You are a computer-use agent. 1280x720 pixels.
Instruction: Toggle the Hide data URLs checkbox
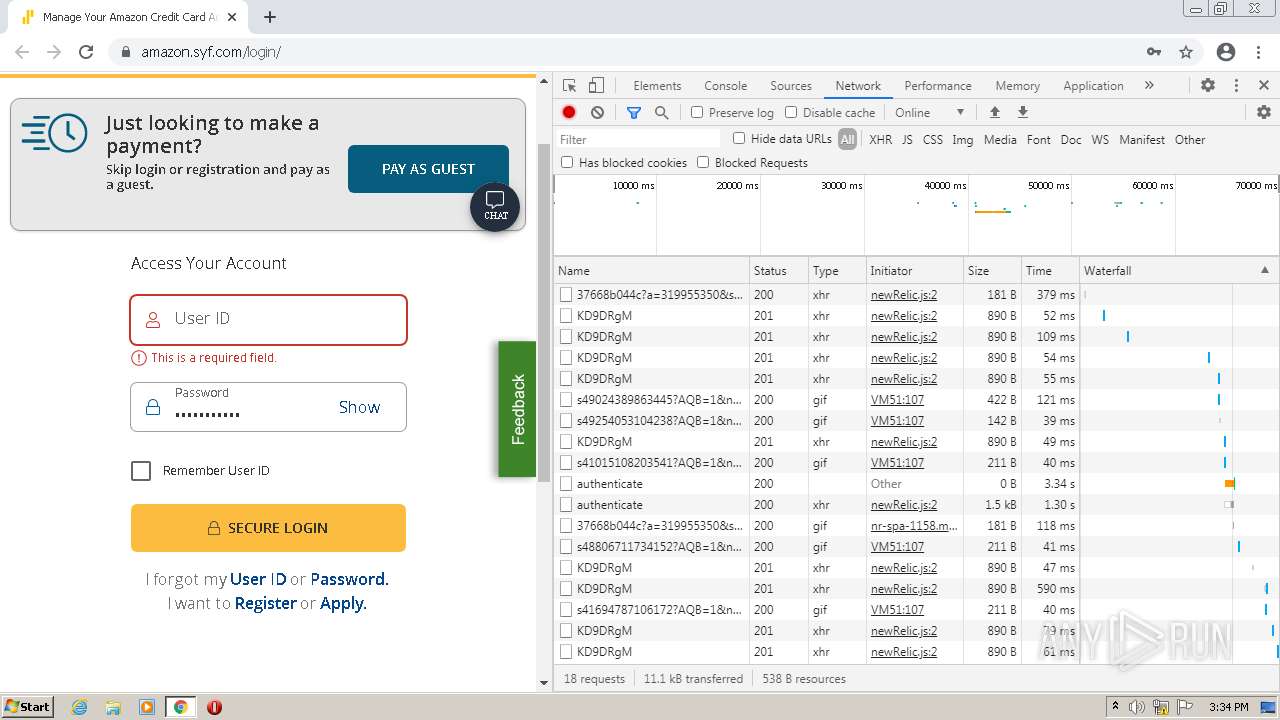739,139
